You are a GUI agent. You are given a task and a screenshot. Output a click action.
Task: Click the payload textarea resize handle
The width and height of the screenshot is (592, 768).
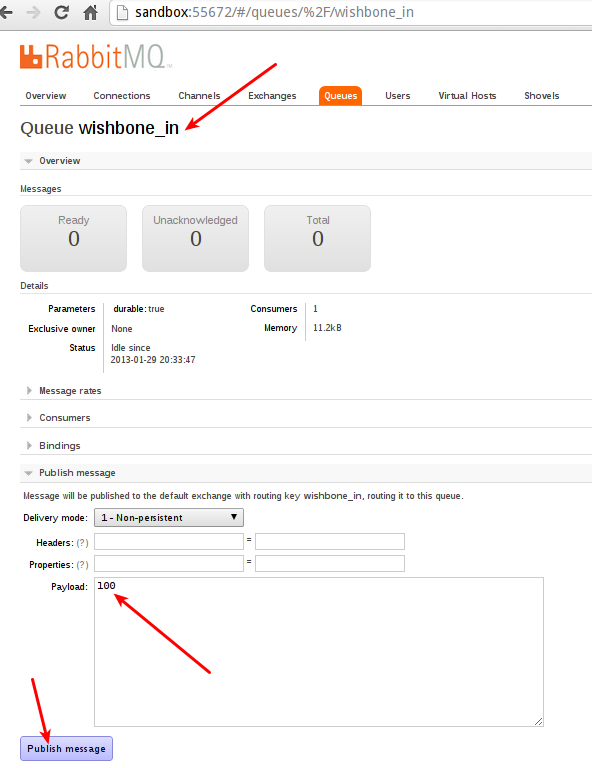pos(539,721)
